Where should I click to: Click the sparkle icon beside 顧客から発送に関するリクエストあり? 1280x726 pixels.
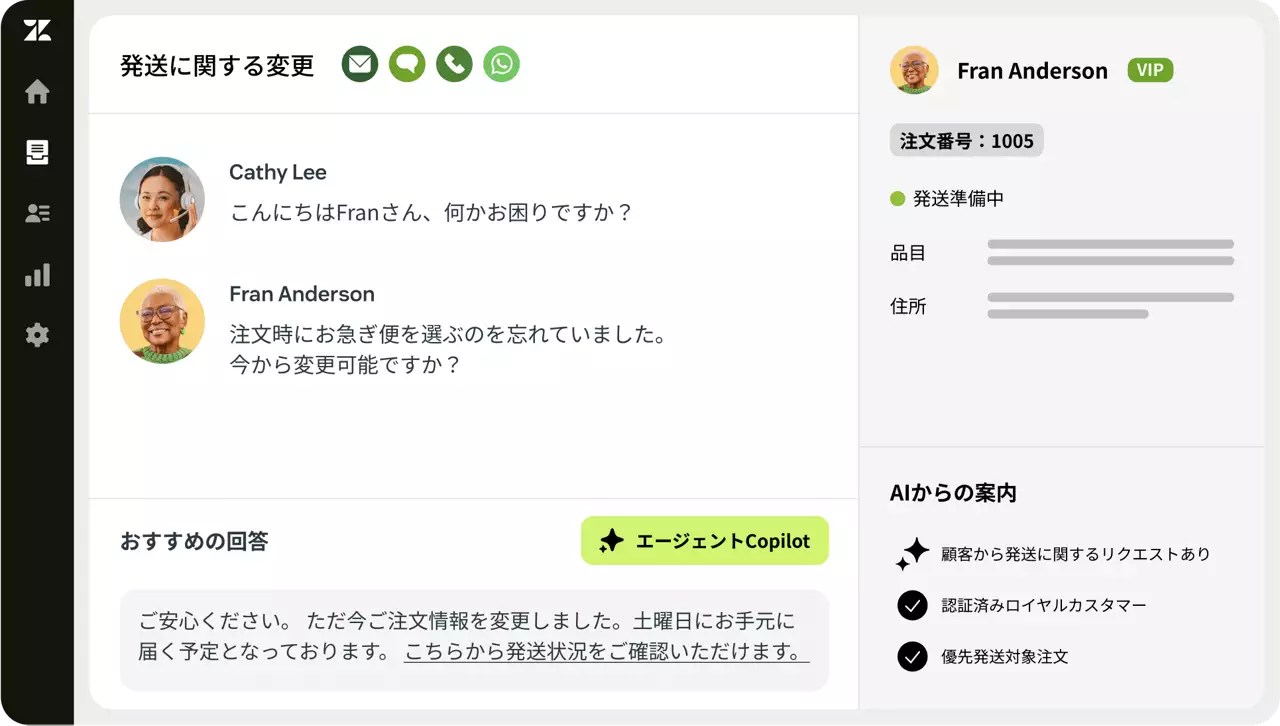pos(912,553)
